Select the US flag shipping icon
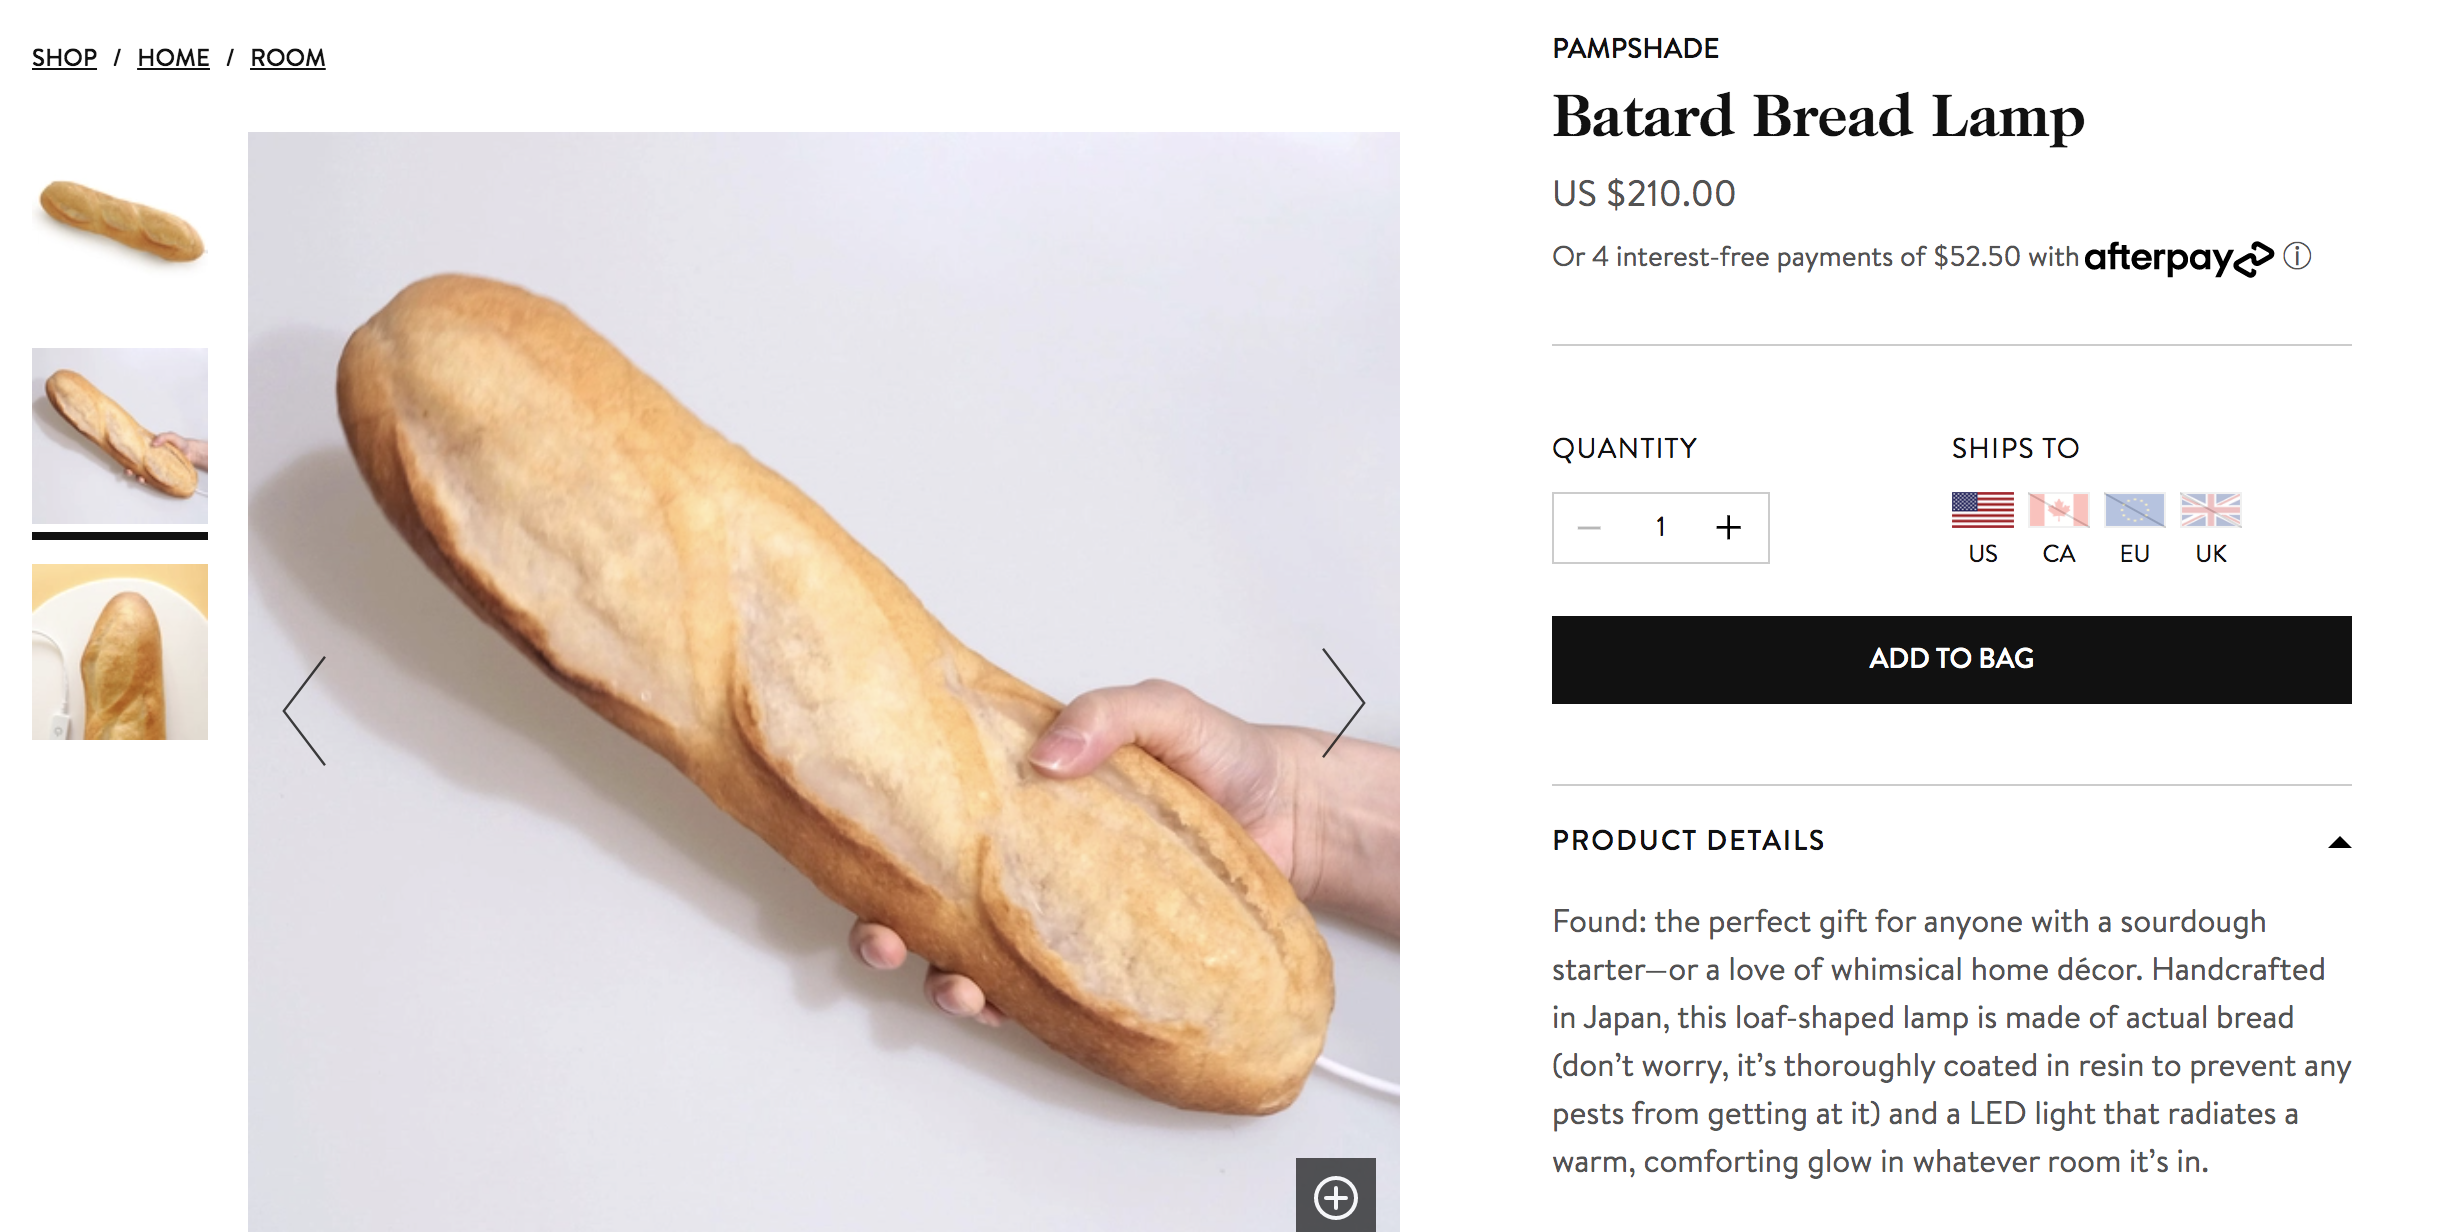This screenshot has width=2456, height=1232. (x=1982, y=510)
